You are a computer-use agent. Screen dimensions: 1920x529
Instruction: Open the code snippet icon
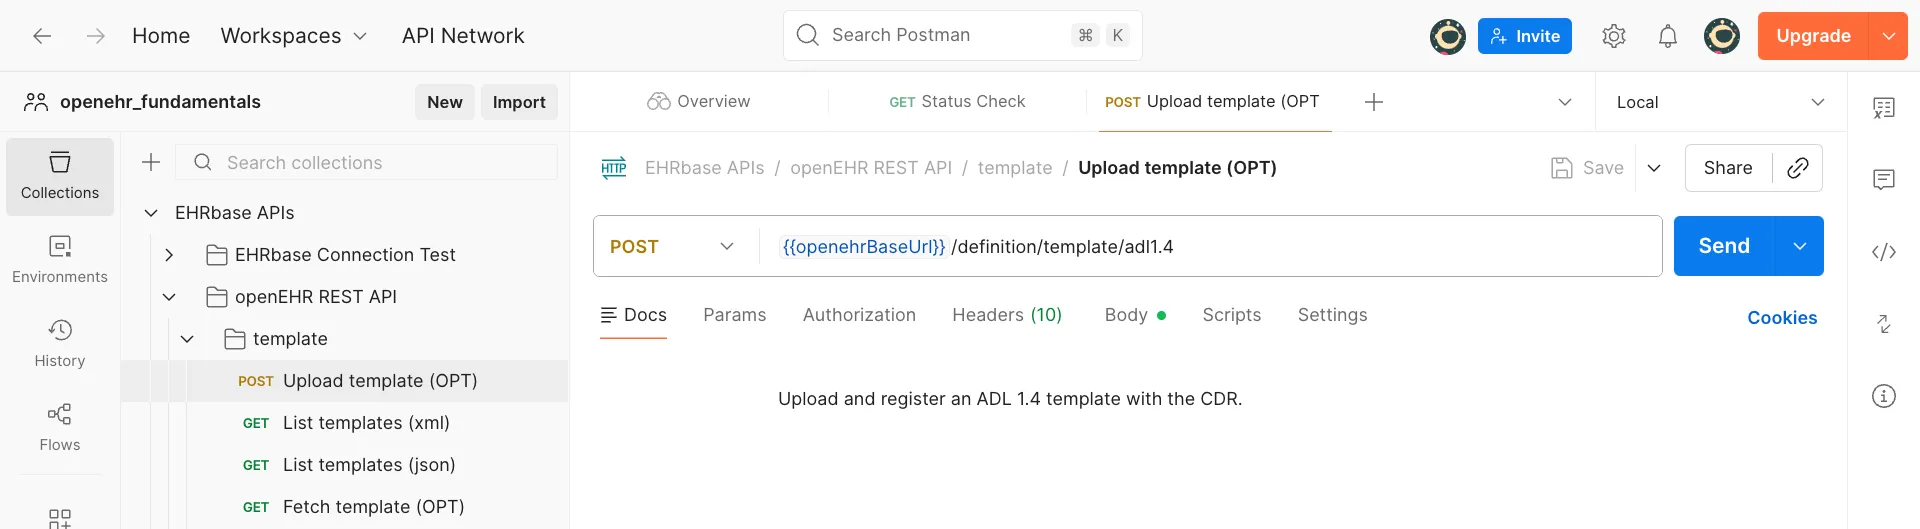point(1884,252)
